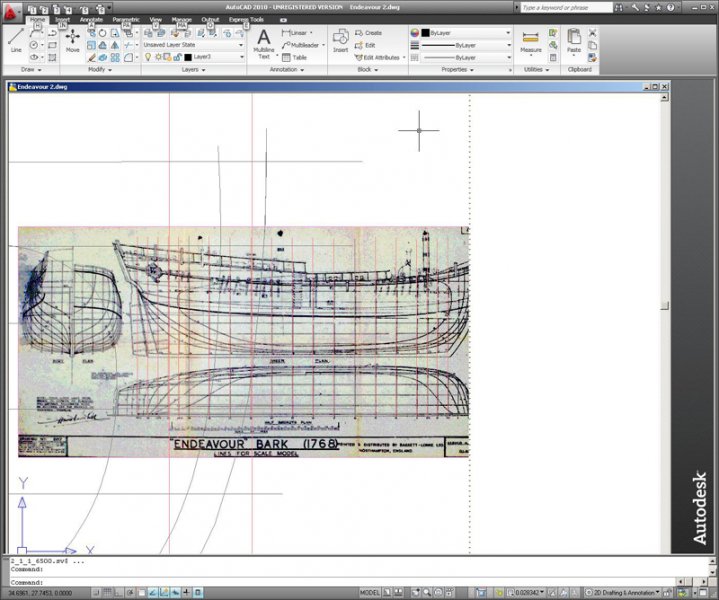Click the Linear dimension button
719x600 pixels.
click(x=297, y=33)
